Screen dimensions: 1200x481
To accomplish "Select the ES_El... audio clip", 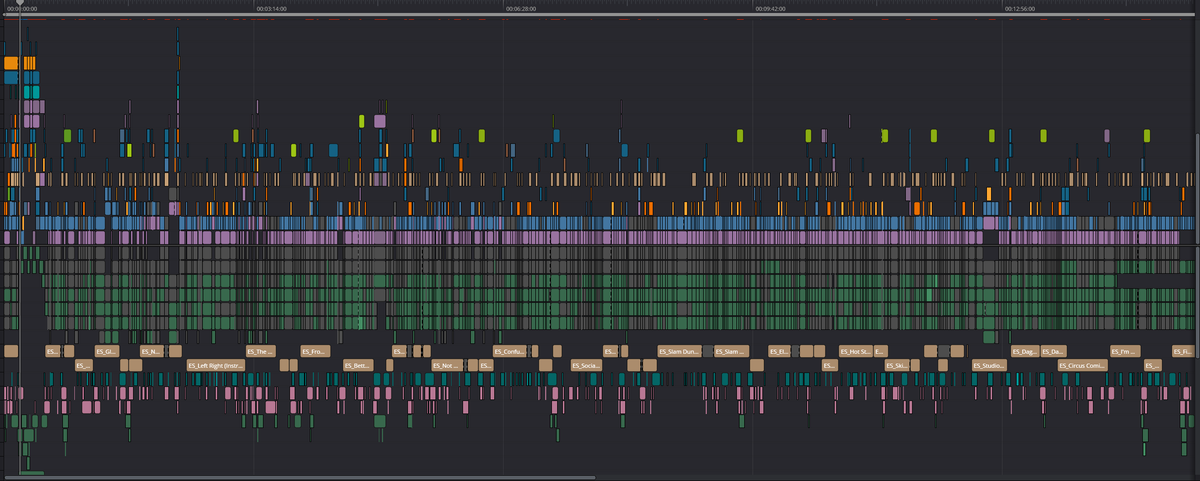I will click(x=780, y=352).
